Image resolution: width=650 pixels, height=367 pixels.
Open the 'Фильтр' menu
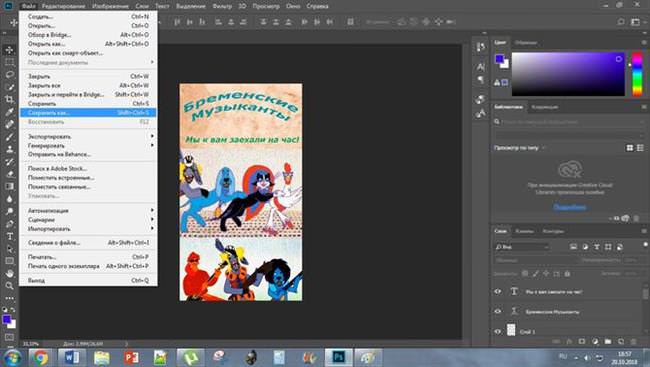(222, 6)
